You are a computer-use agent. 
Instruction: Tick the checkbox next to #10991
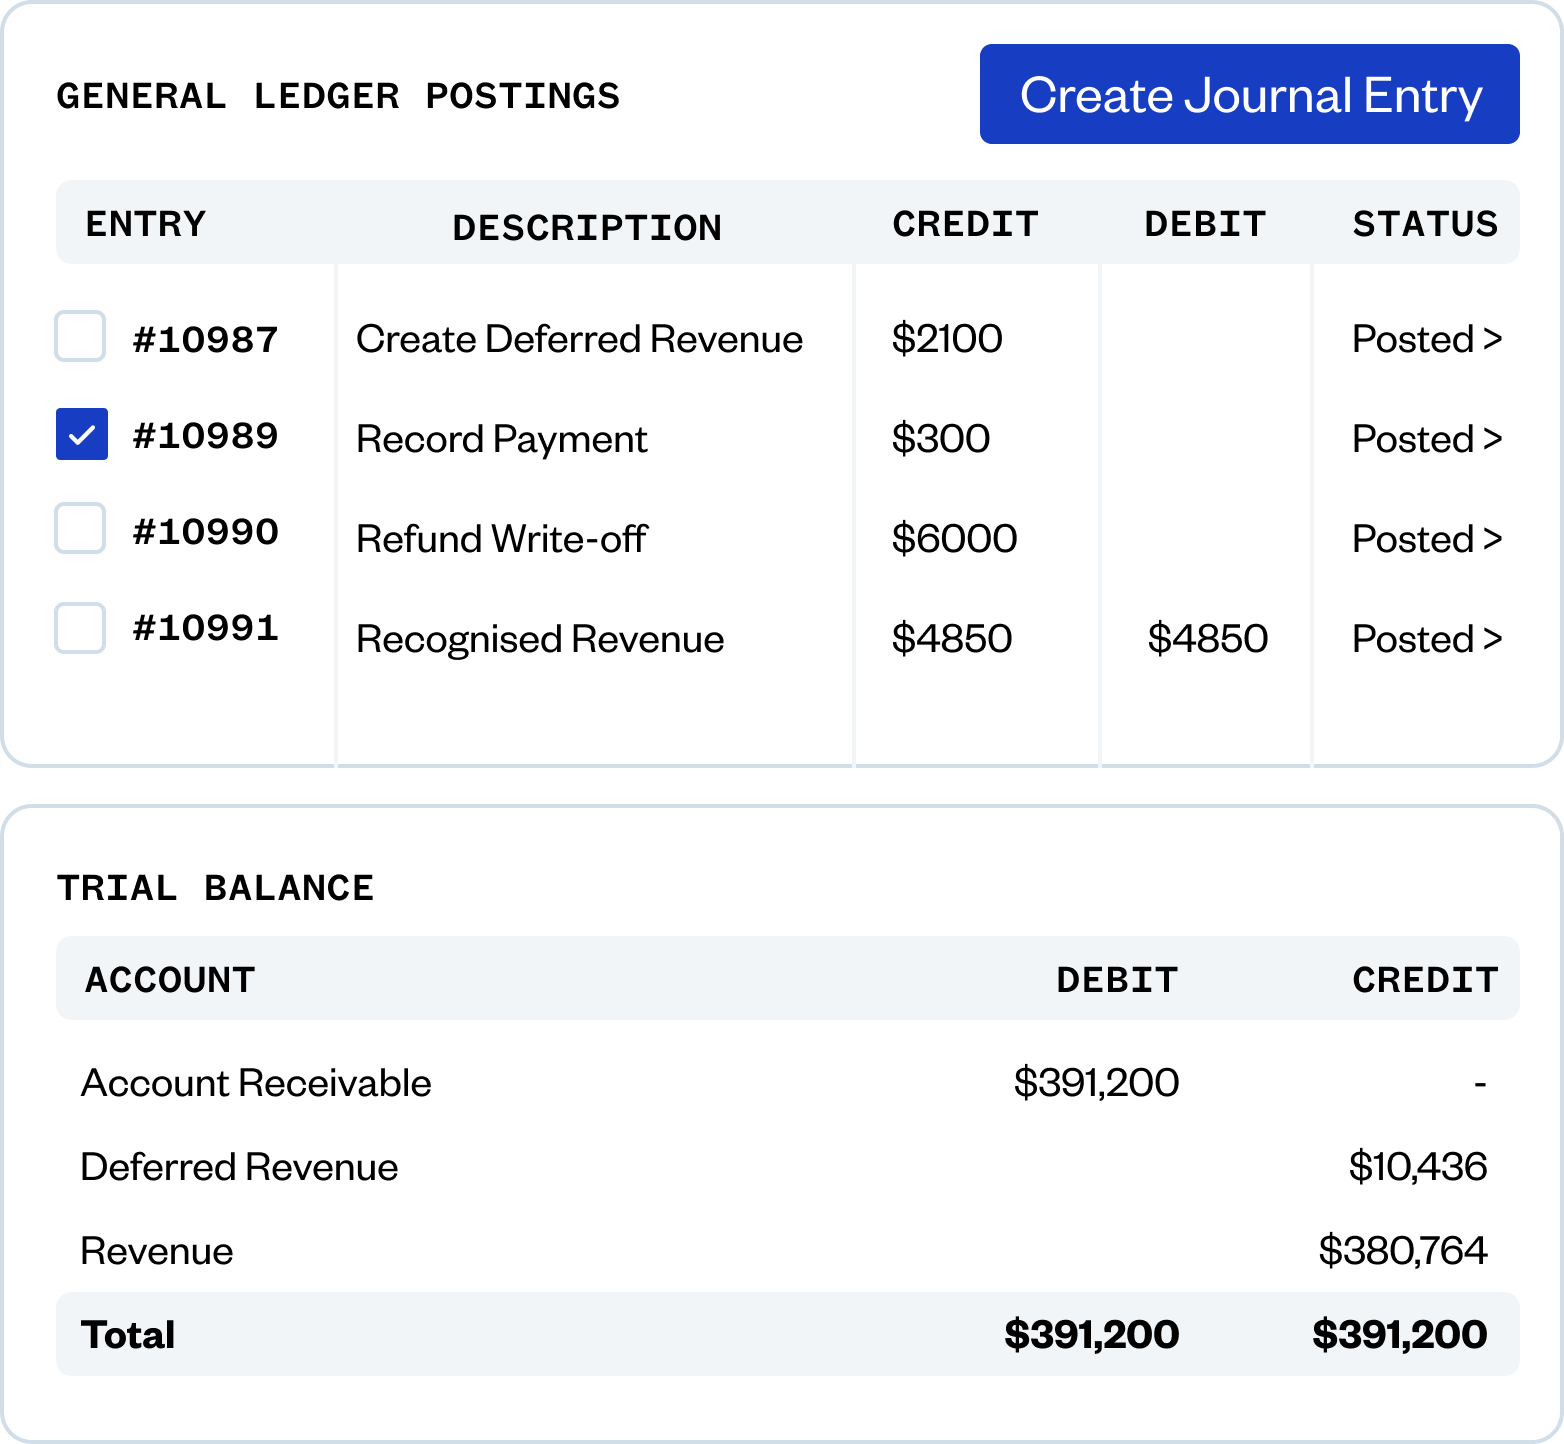click(80, 628)
